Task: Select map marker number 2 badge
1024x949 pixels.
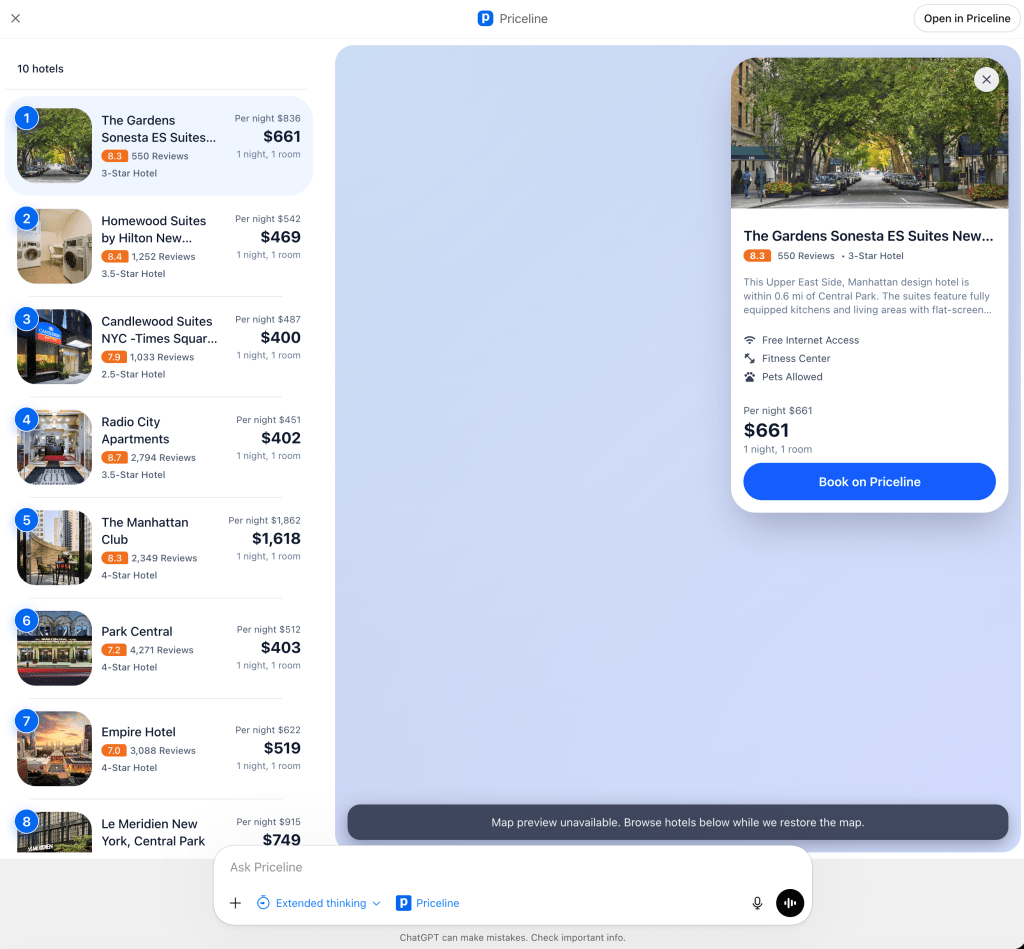Action: [27, 219]
